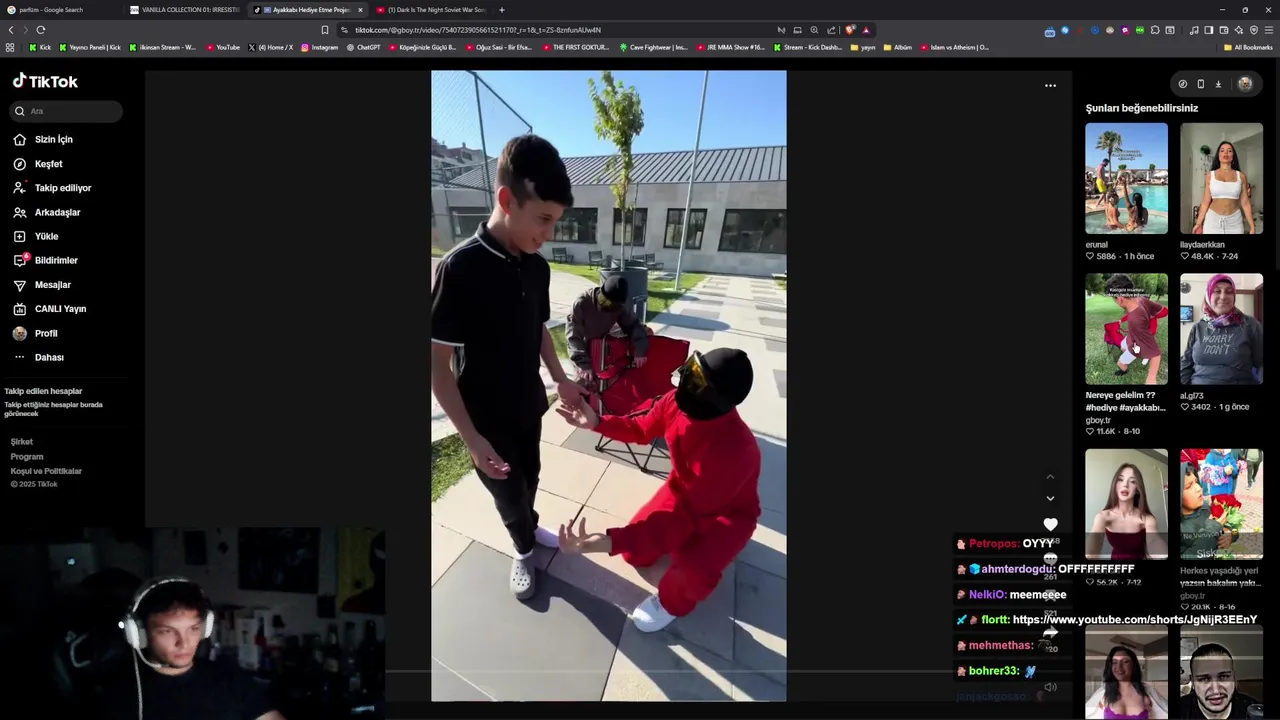Click the Sizin İçin home icon

[x=20, y=139]
